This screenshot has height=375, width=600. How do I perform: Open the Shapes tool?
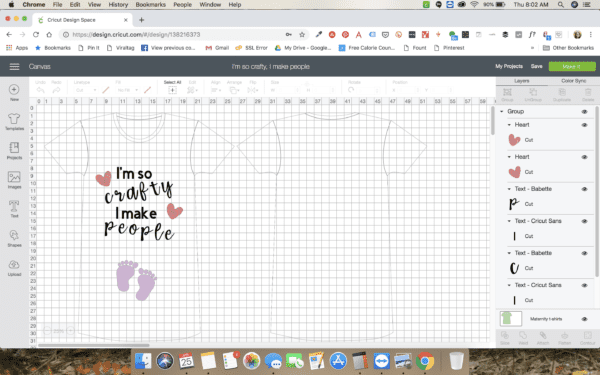tap(14, 238)
